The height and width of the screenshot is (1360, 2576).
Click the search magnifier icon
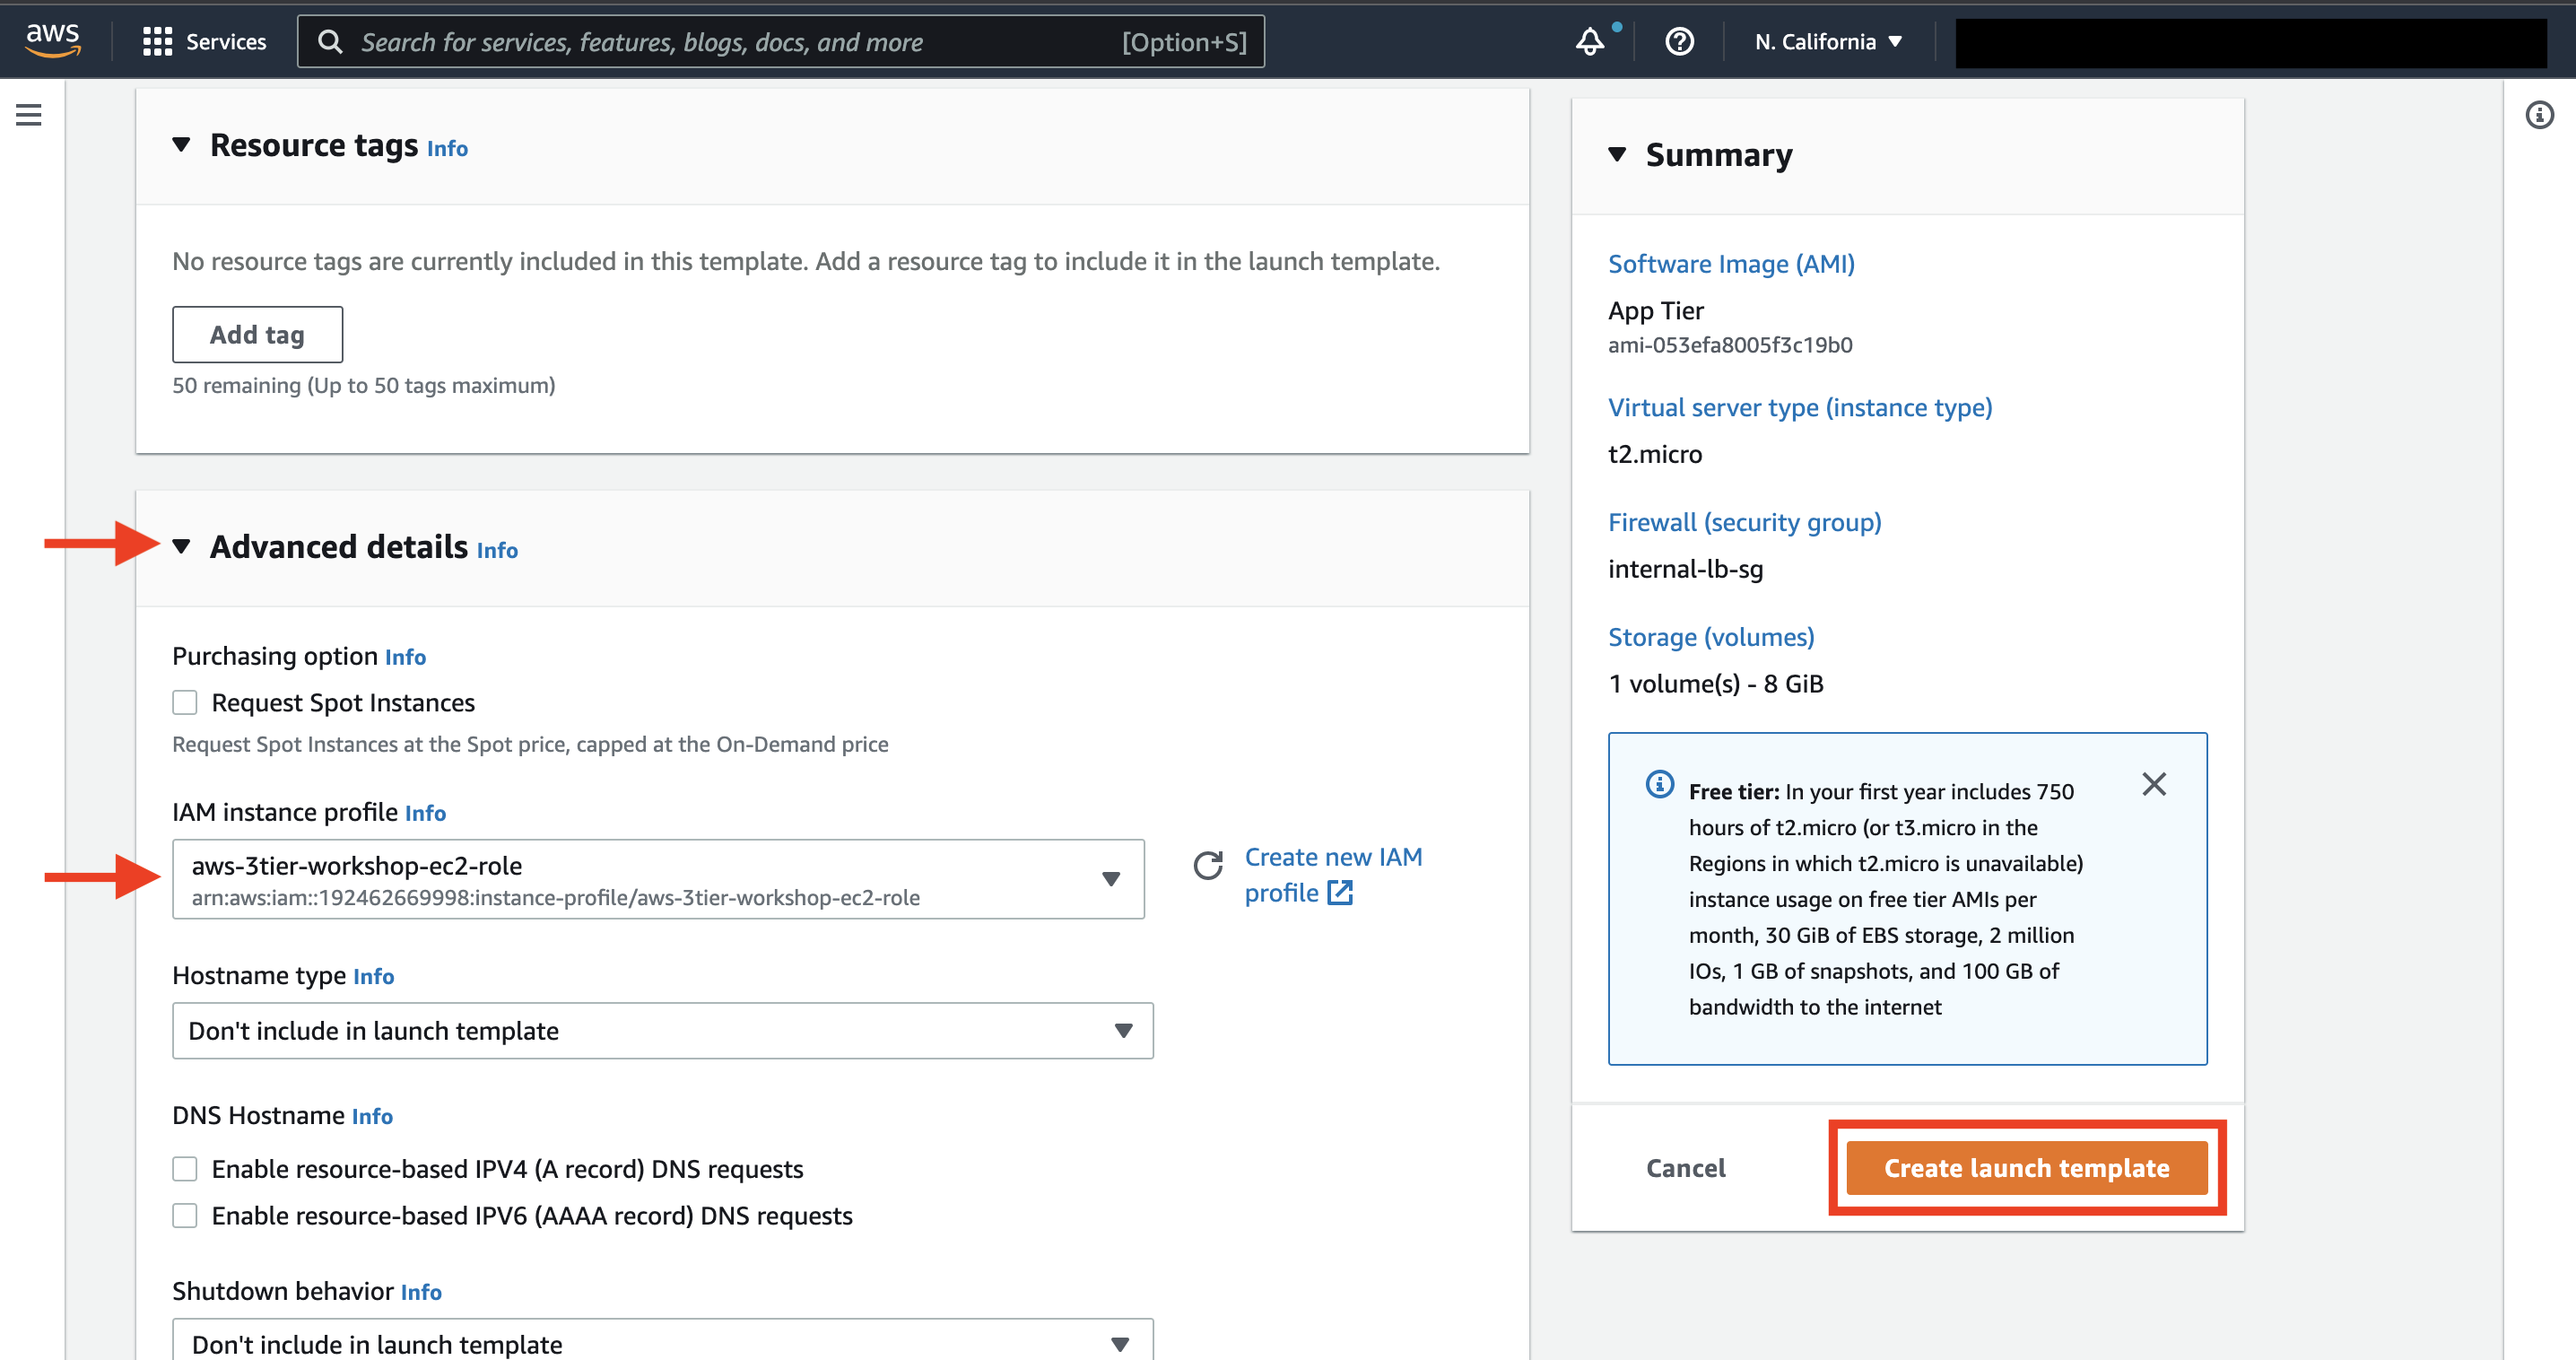tap(330, 42)
